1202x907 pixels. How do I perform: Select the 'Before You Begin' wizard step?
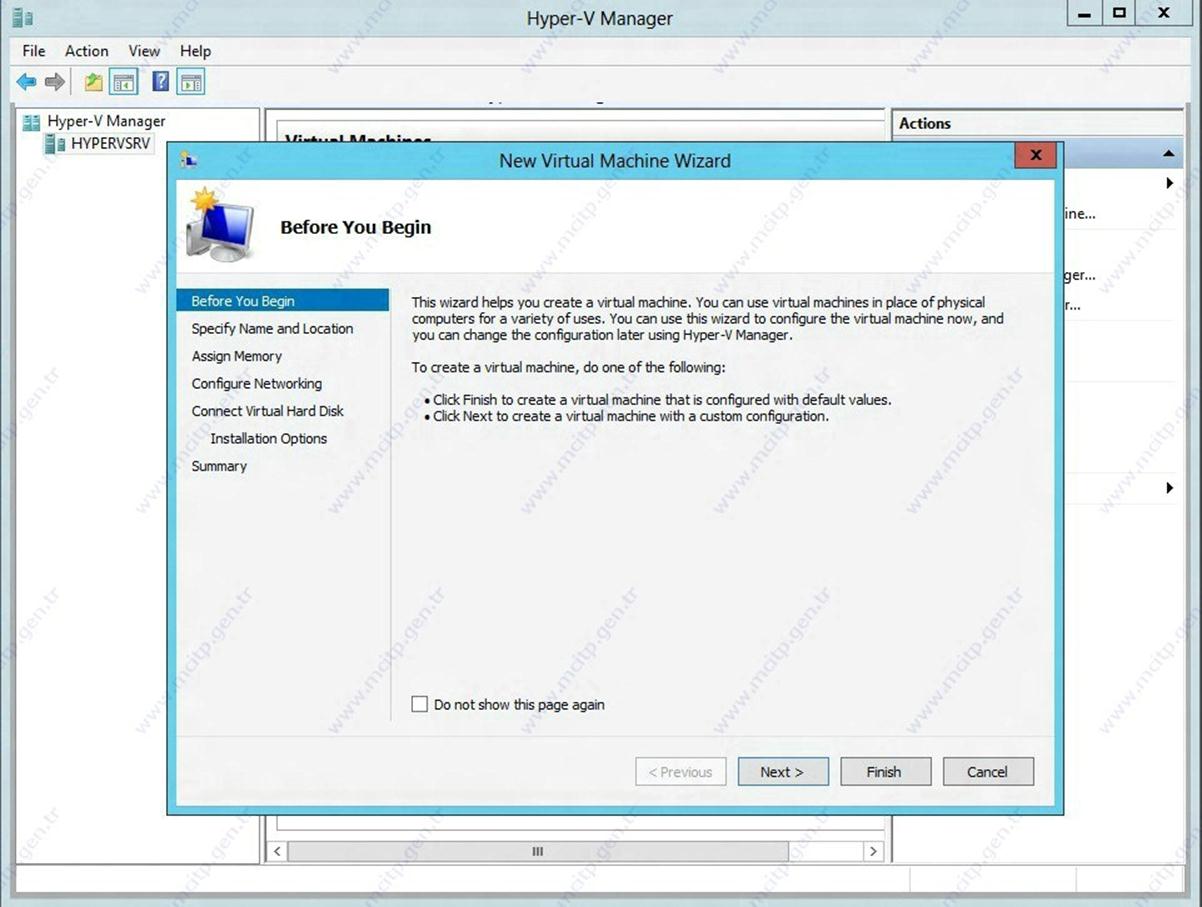tap(282, 301)
